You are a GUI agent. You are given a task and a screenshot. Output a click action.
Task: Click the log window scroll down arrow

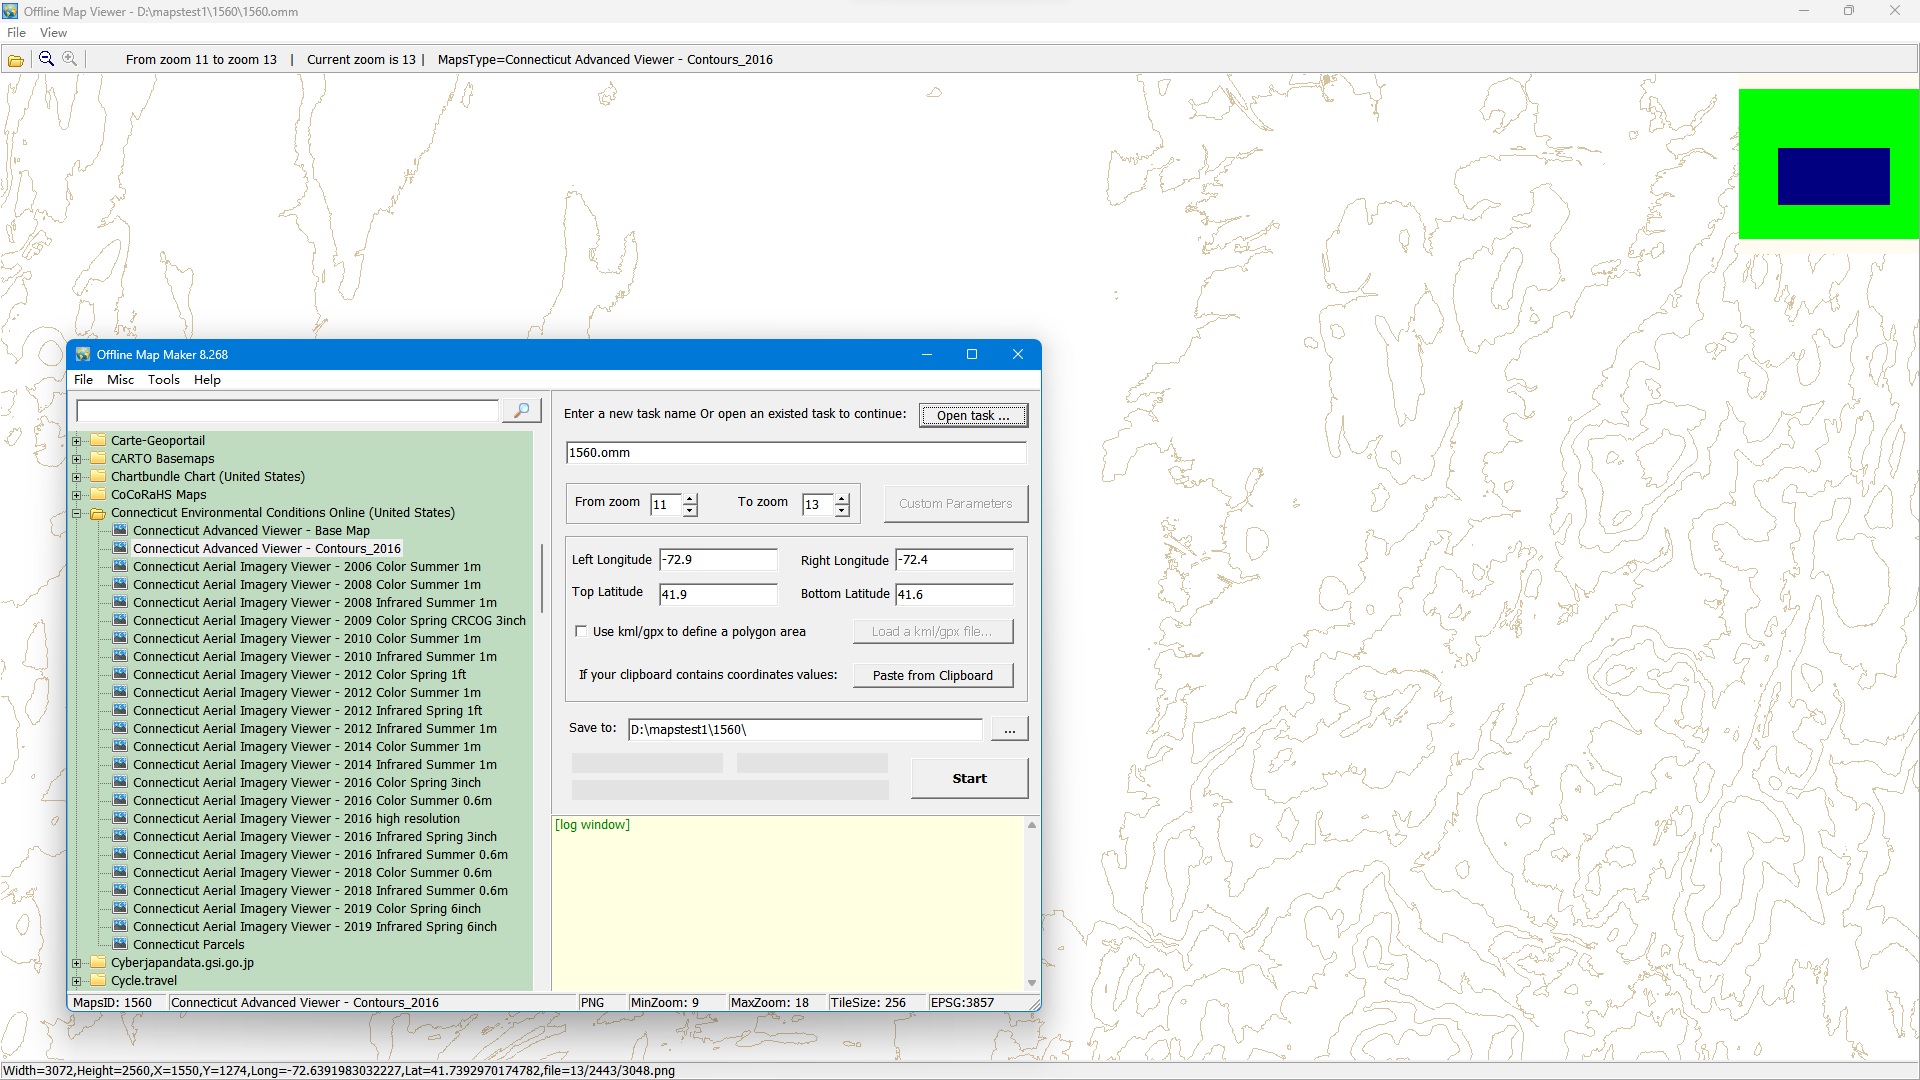[1032, 983]
